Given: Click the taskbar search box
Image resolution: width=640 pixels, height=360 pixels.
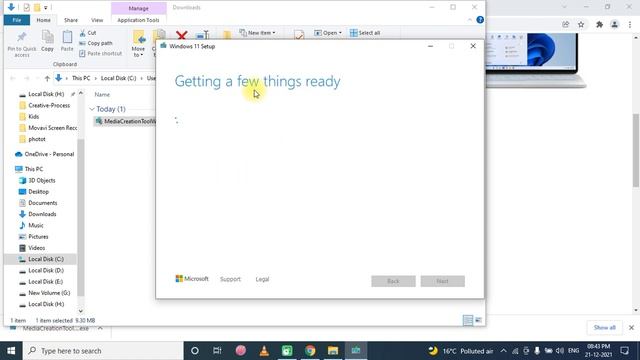Looking at the screenshot, I should tap(103, 351).
